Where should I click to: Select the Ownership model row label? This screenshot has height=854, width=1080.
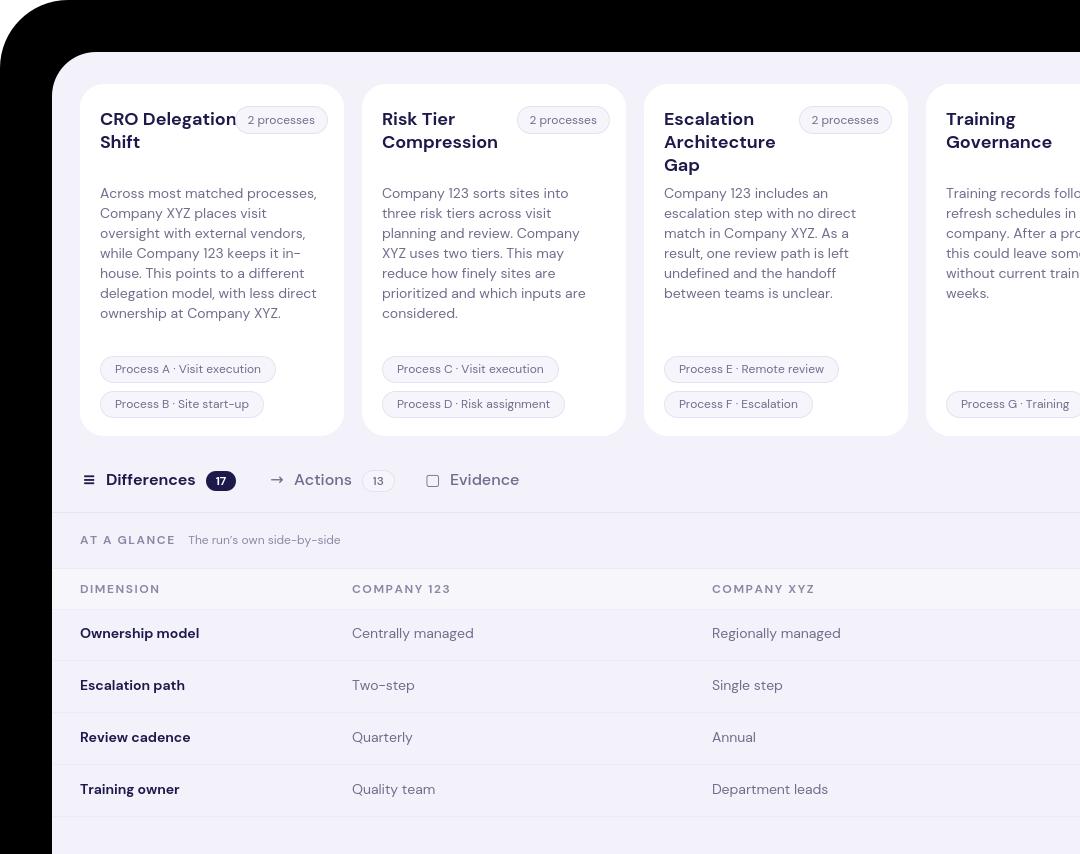(x=140, y=634)
